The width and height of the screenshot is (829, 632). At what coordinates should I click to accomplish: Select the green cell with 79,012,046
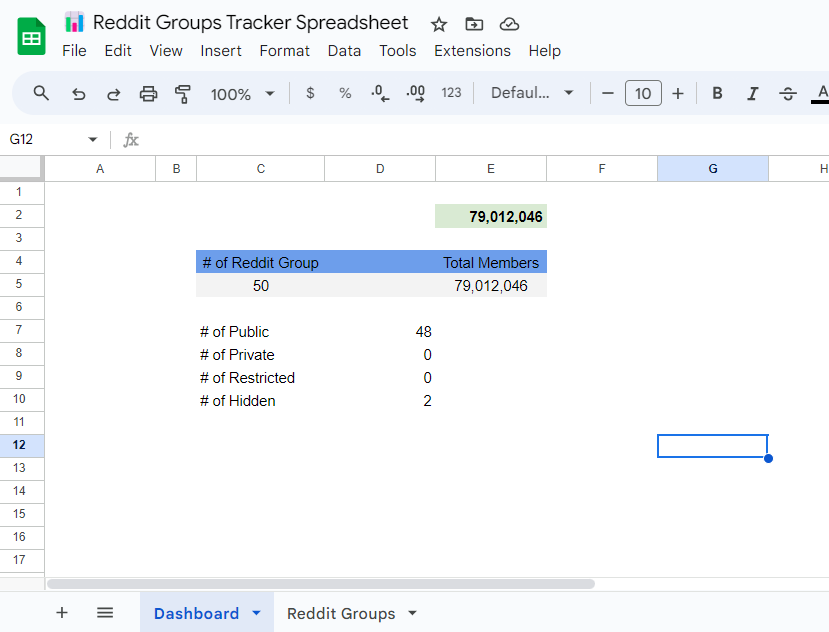click(491, 216)
